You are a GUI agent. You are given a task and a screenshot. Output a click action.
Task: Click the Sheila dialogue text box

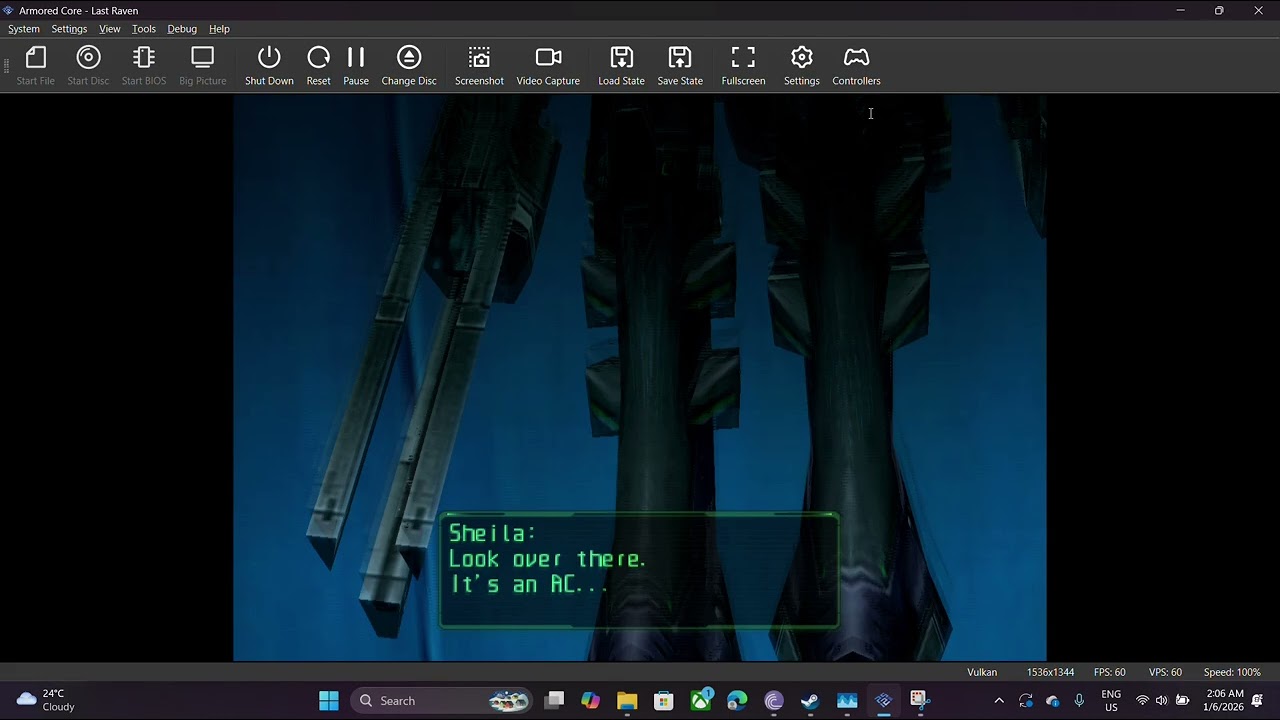pos(639,571)
